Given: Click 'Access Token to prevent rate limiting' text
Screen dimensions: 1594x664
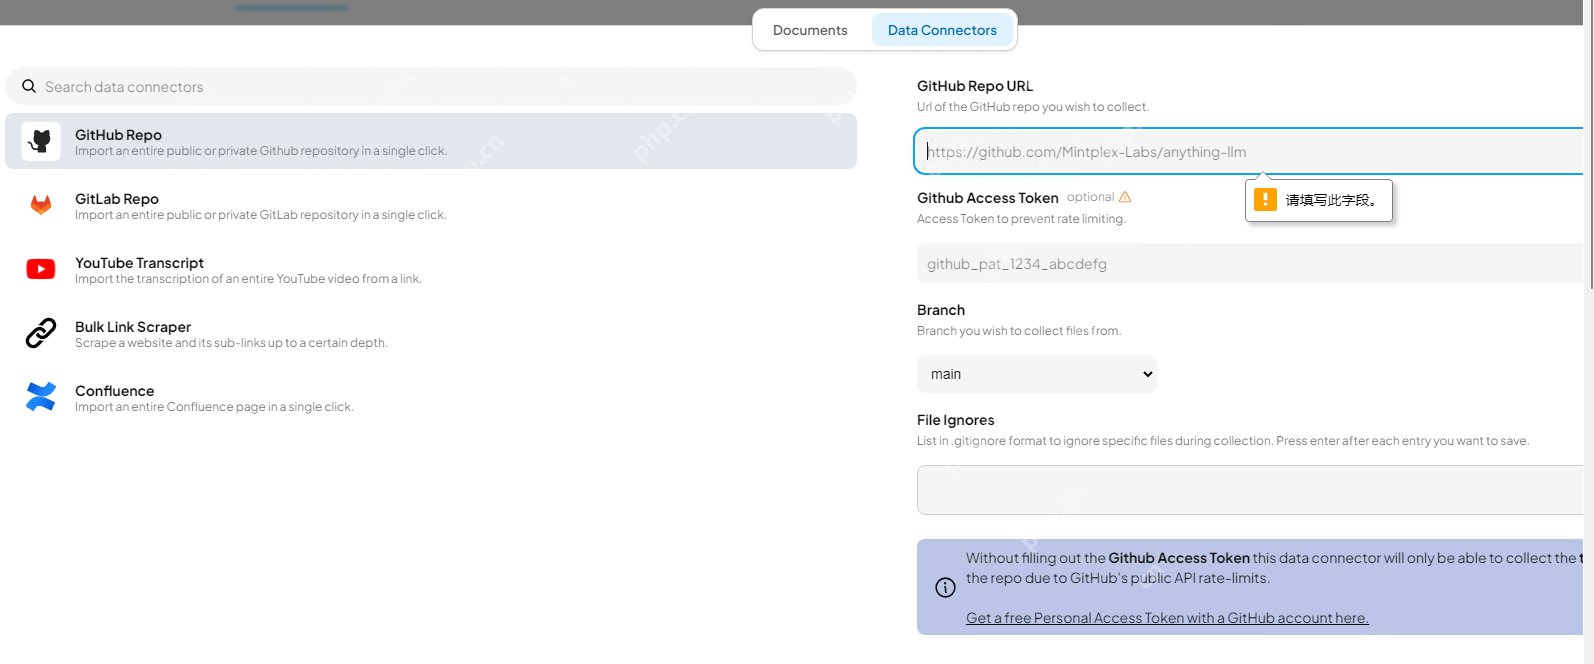Looking at the screenshot, I should click(1021, 219).
